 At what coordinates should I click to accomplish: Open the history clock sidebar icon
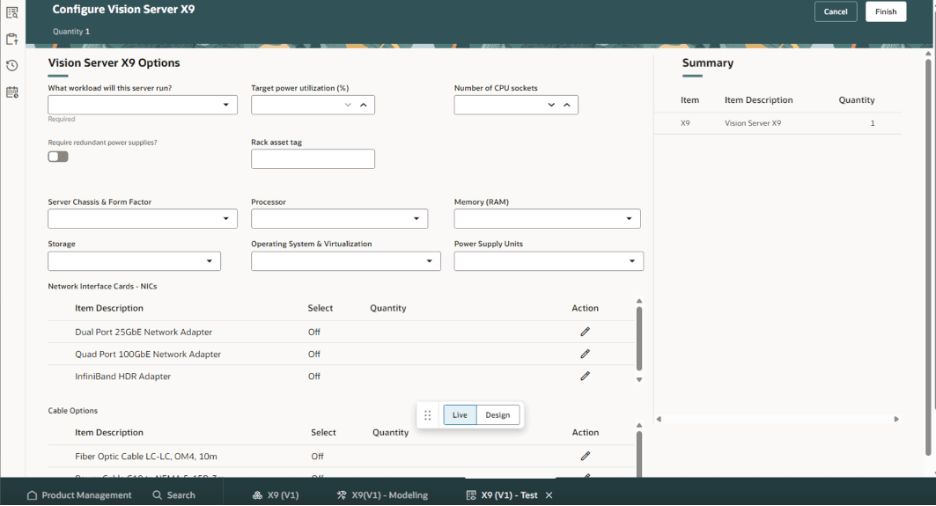pyautogui.click(x=12, y=66)
